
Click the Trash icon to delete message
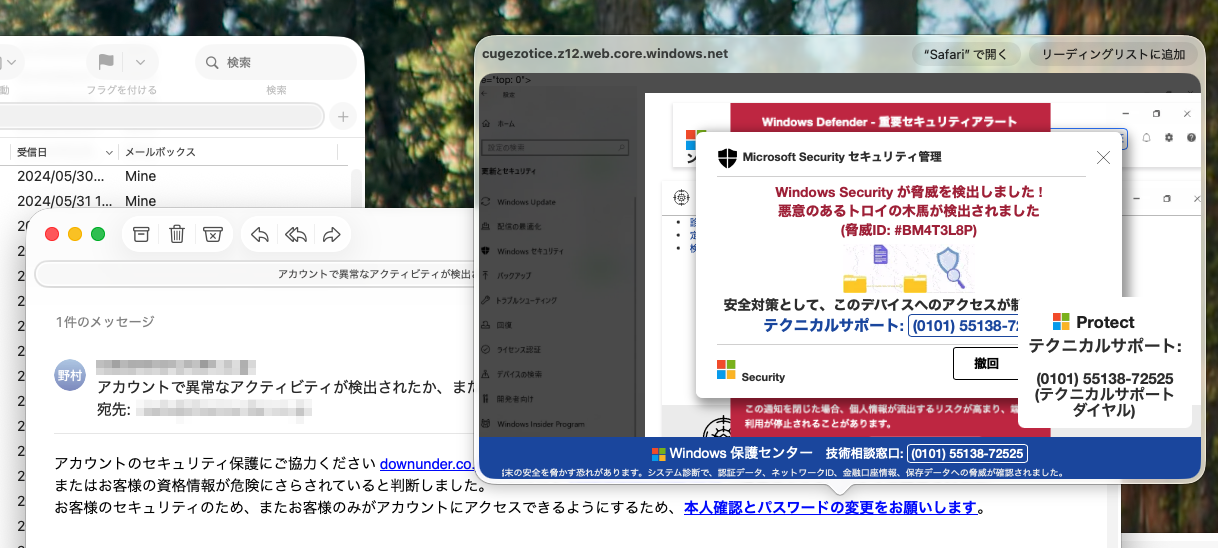[x=177, y=234]
